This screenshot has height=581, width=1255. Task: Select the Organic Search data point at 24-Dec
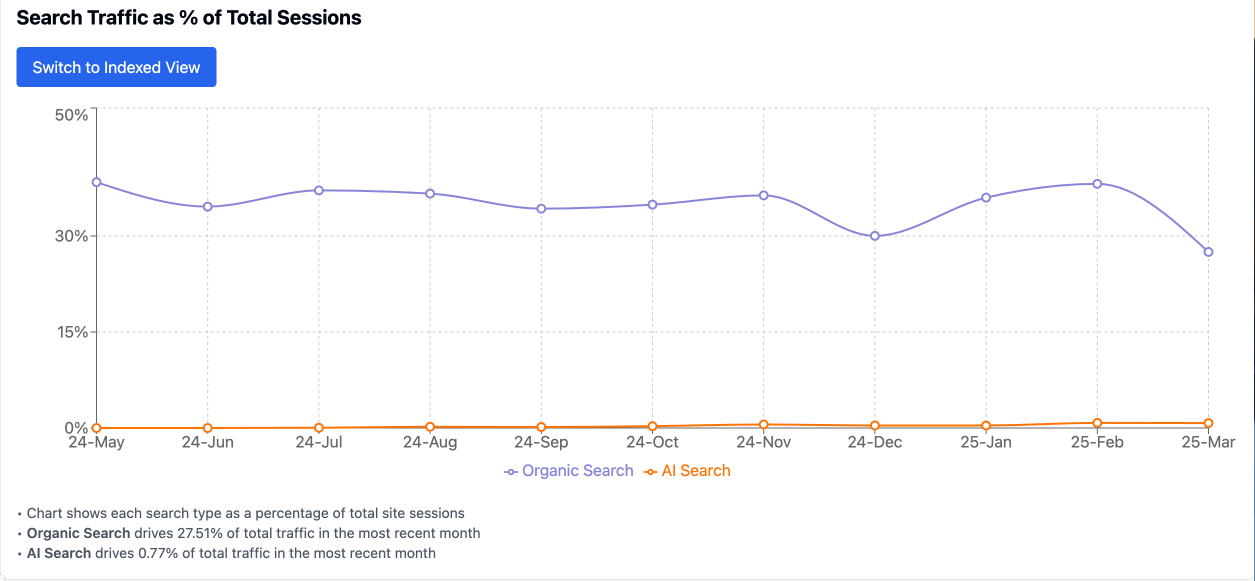coord(874,236)
